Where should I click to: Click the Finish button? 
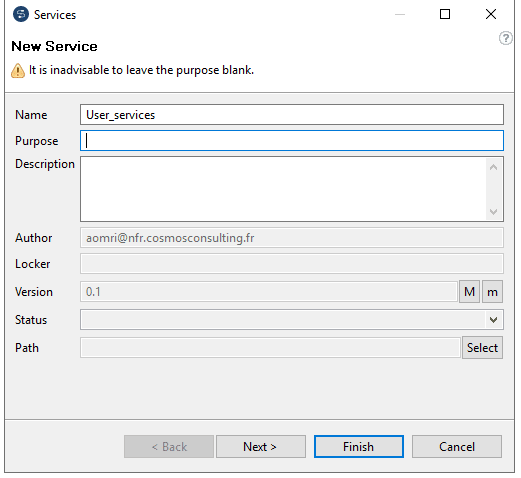pyautogui.click(x=359, y=446)
